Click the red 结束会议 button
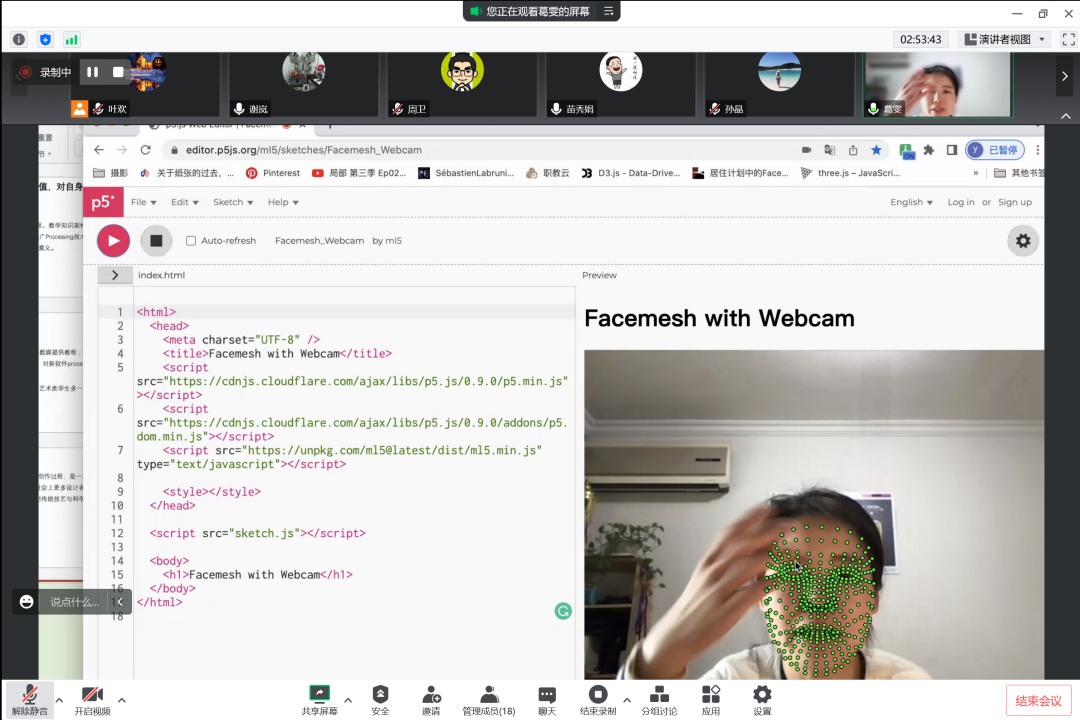 (x=1038, y=700)
